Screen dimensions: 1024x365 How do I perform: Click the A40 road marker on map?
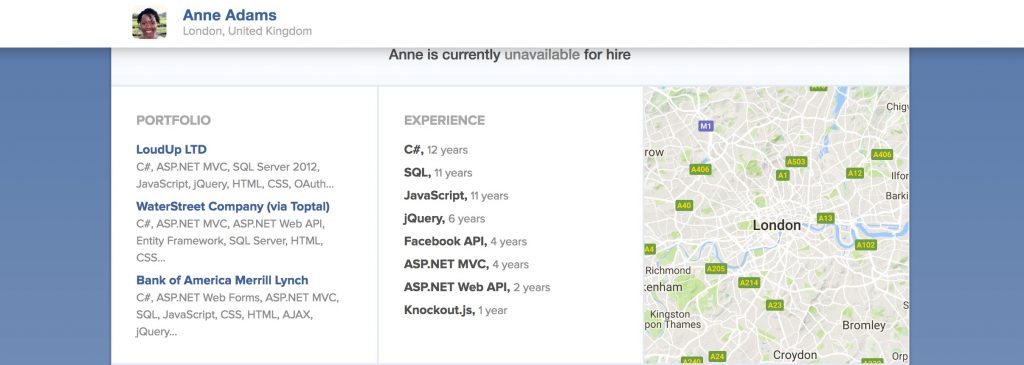684,205
